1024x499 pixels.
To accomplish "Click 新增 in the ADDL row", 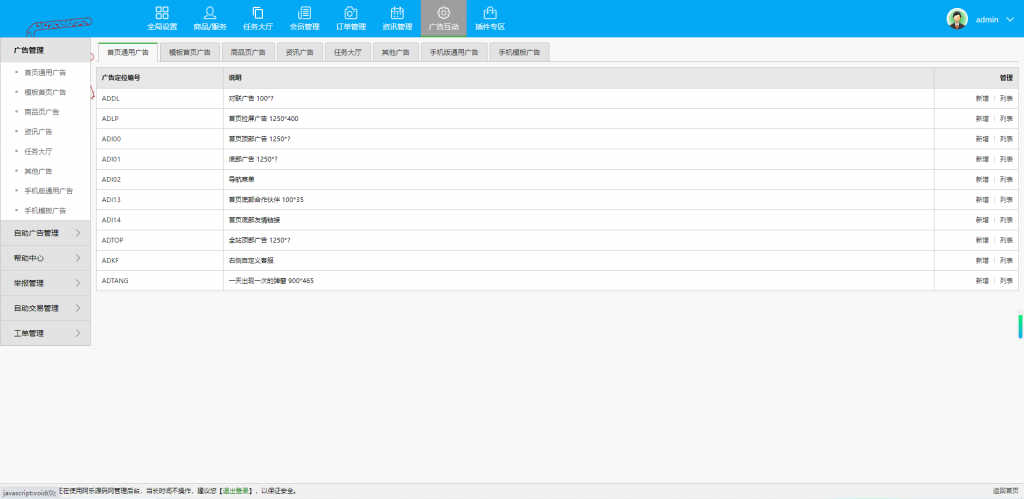I will click(x=982, y=98).
